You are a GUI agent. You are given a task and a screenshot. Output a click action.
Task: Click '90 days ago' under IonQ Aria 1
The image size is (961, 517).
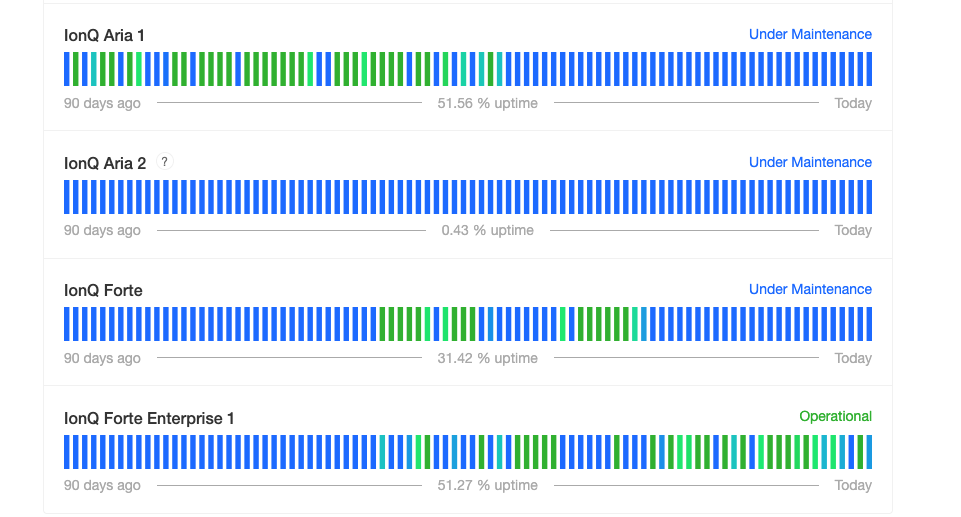(x=102, y=104)
